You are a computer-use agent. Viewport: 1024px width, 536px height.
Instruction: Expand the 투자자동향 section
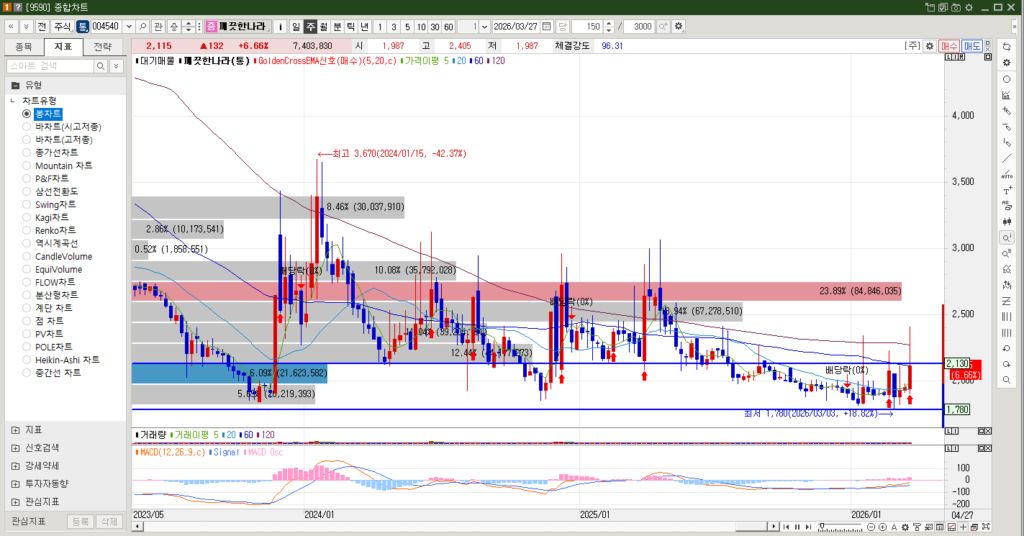click(x=14, y=483)
